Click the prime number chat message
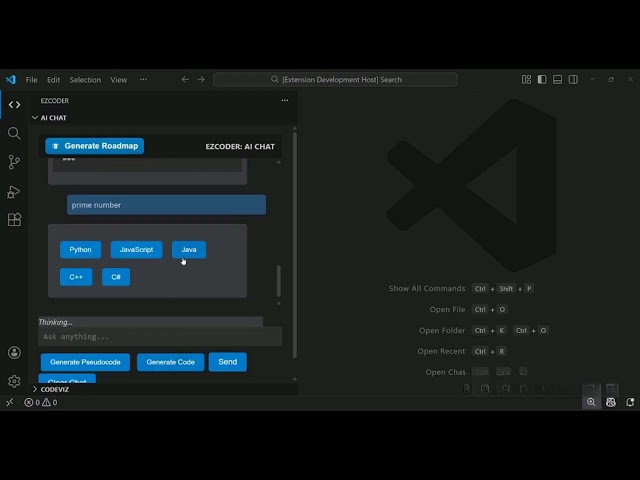Image resolution: width=640 pixels, height=480 pixels. tap(167, 205)
